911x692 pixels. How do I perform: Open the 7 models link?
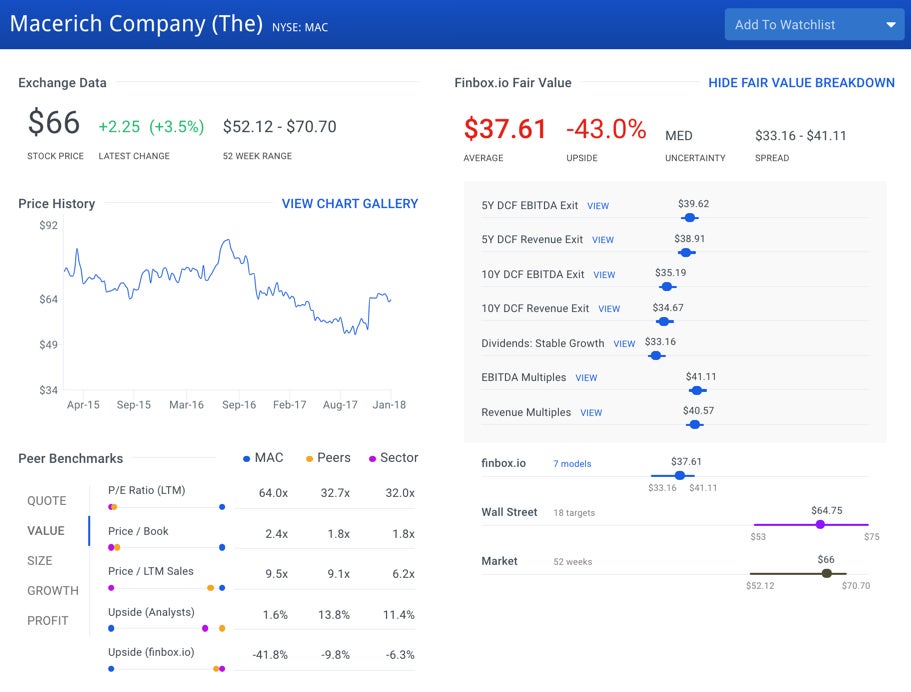coord(572,464)
